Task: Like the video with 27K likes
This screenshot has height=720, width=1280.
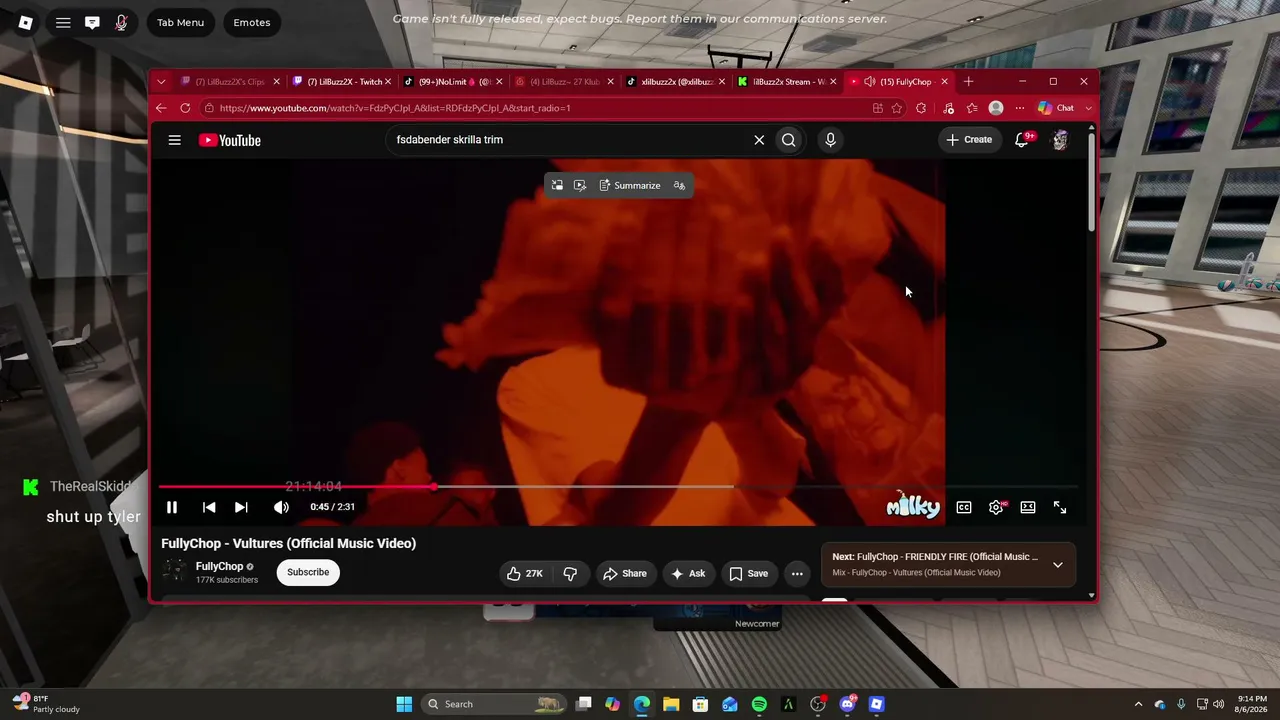Action: coord(525,573)
